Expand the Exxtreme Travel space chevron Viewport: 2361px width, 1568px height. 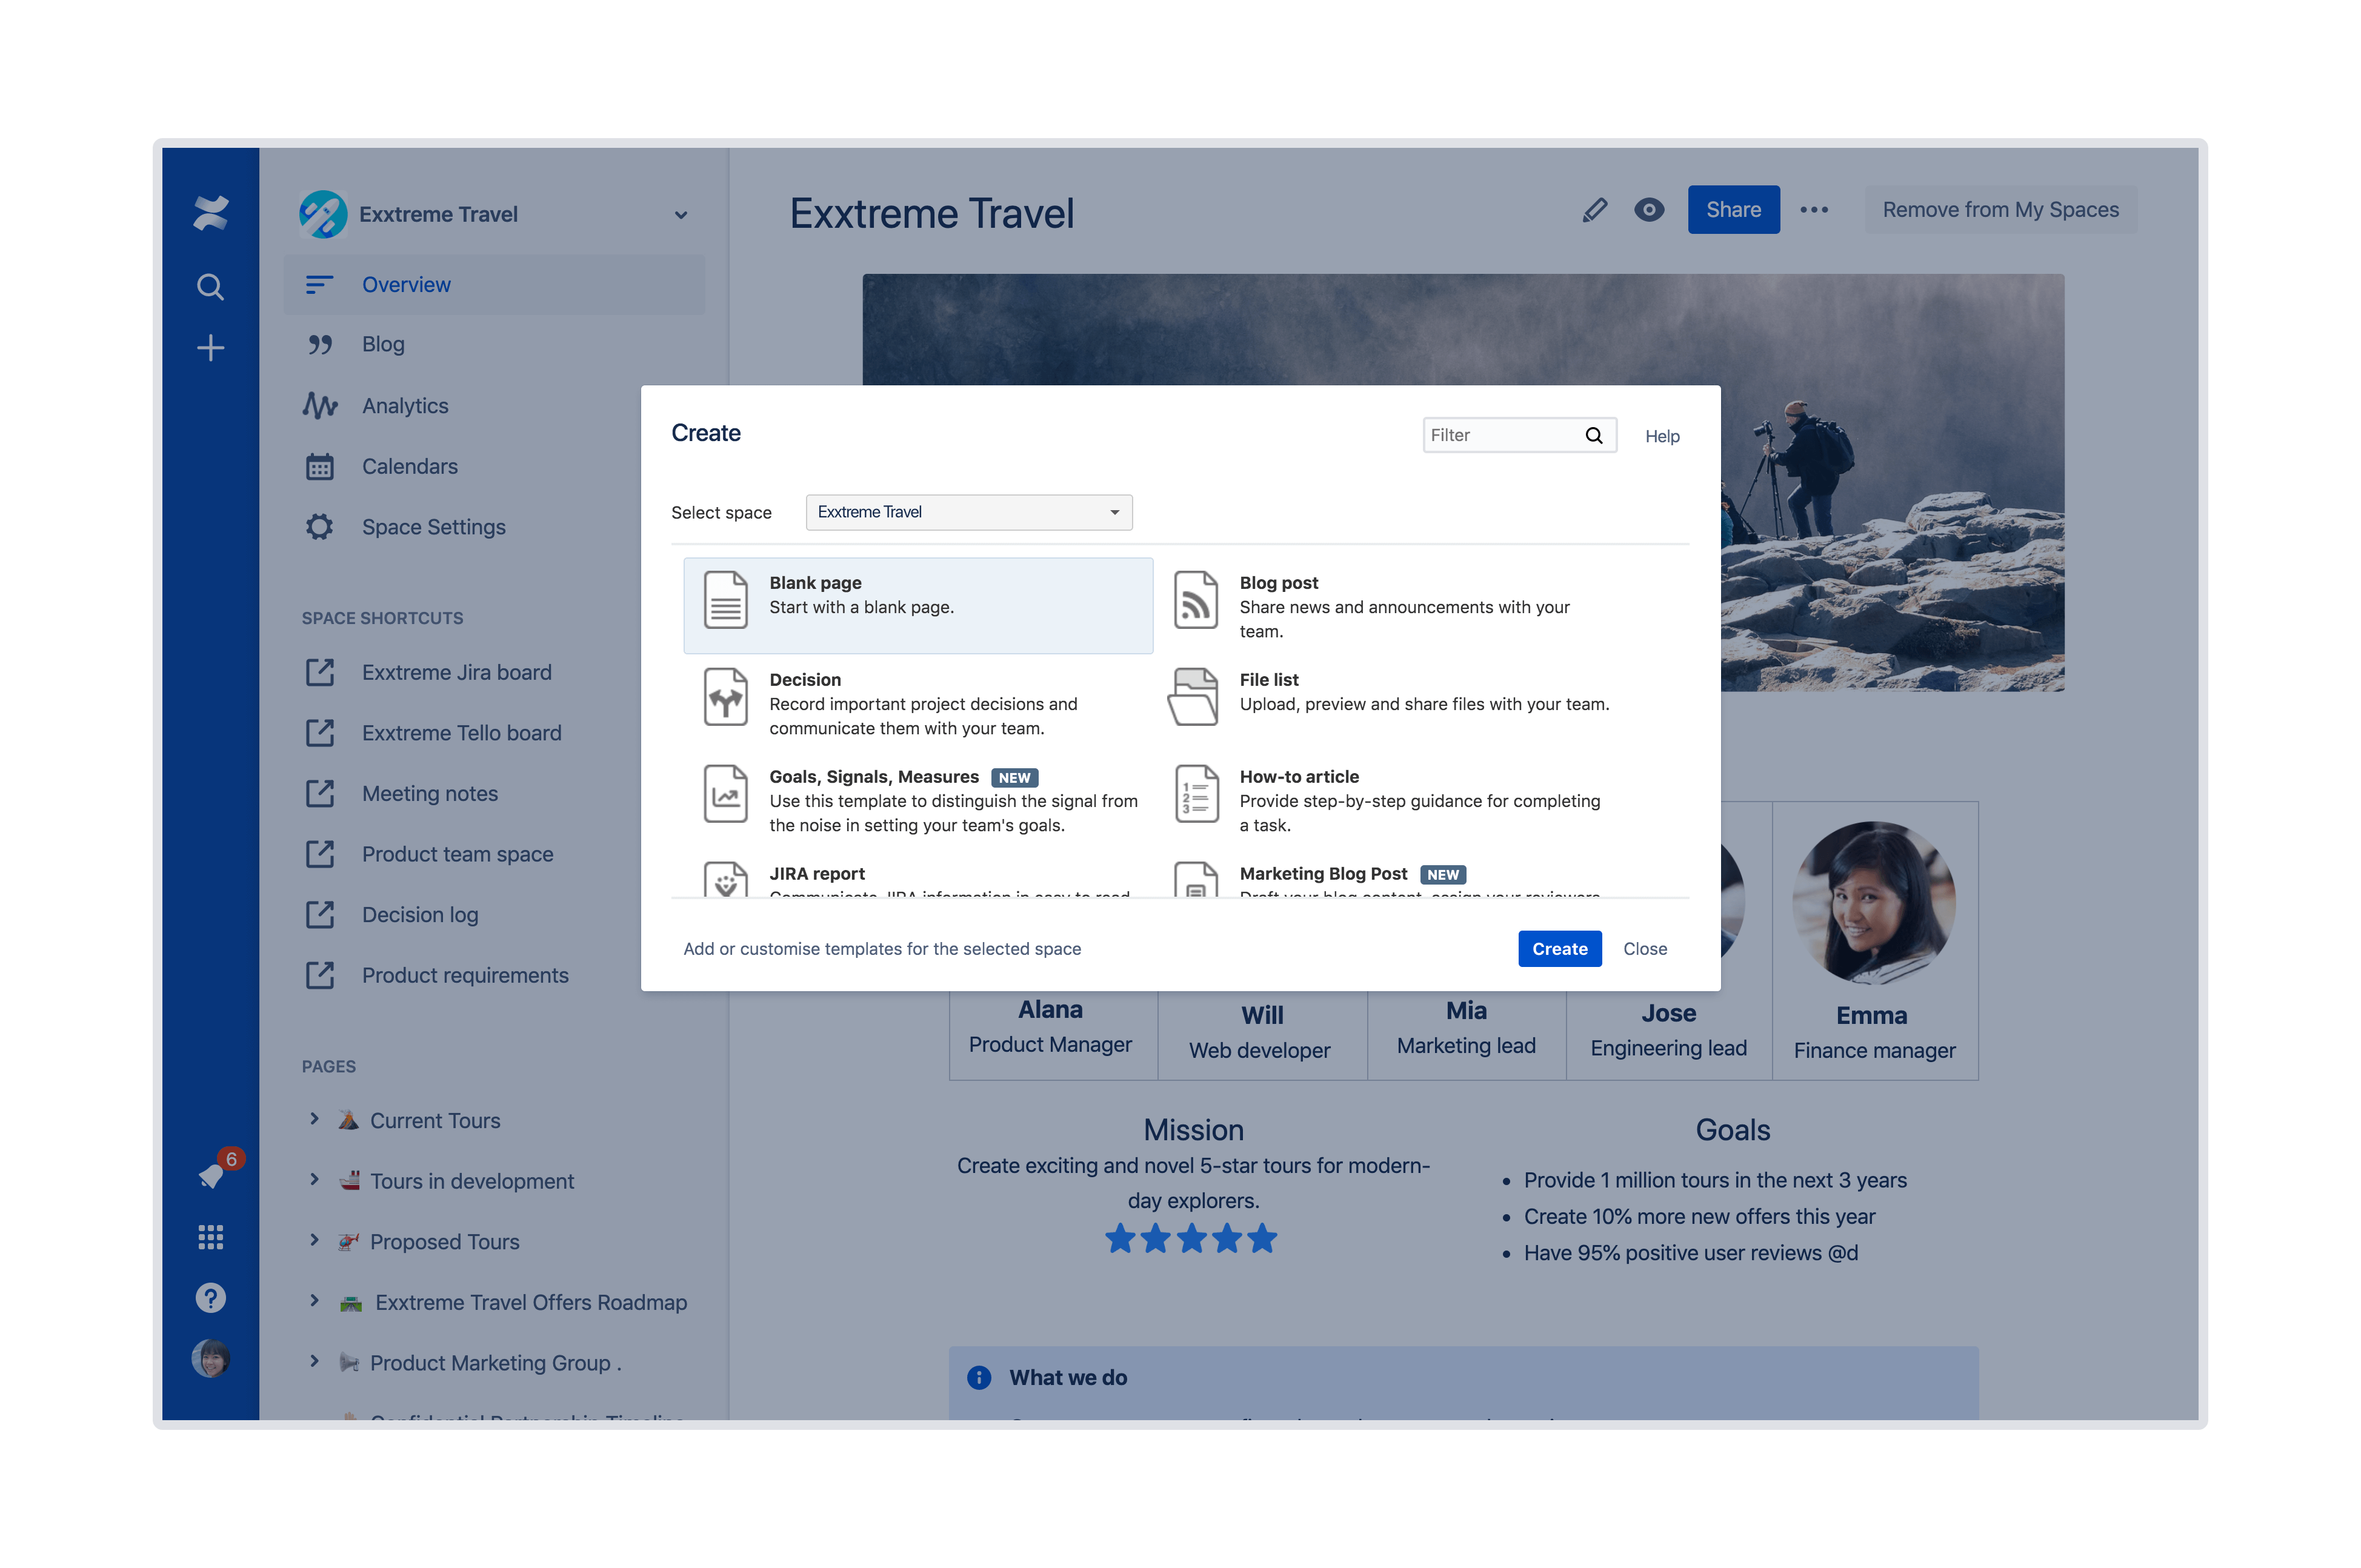tap(681, 215)
